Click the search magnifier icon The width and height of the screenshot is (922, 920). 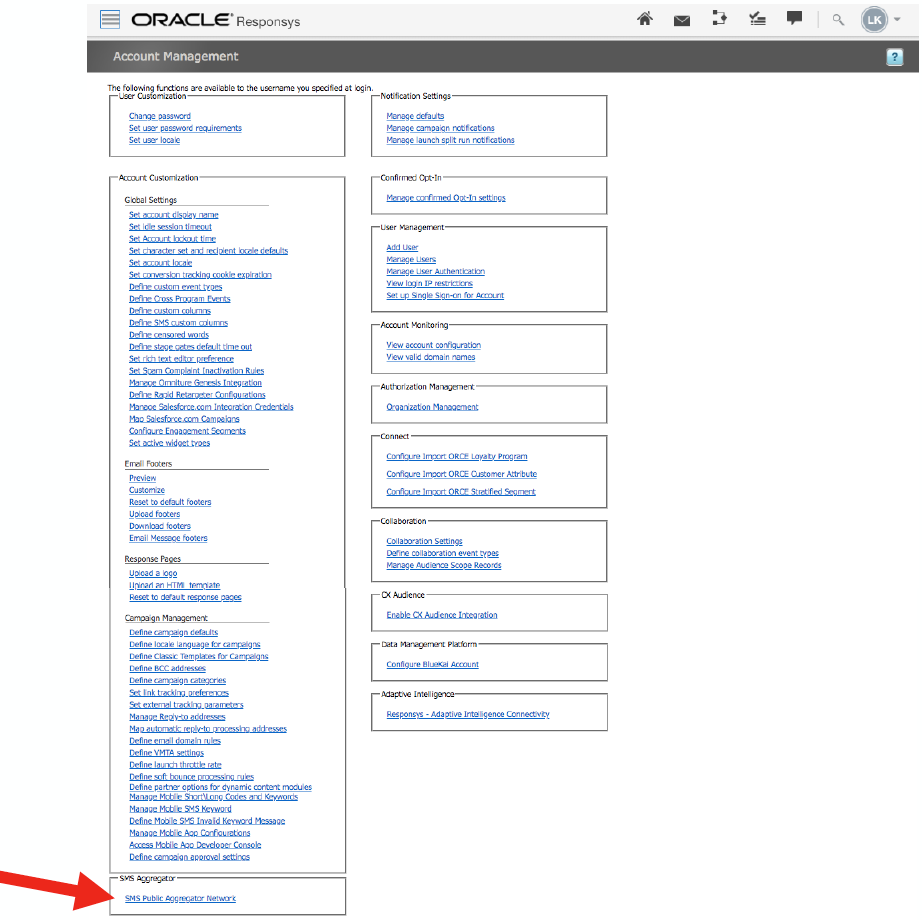(x=838, y=20)
